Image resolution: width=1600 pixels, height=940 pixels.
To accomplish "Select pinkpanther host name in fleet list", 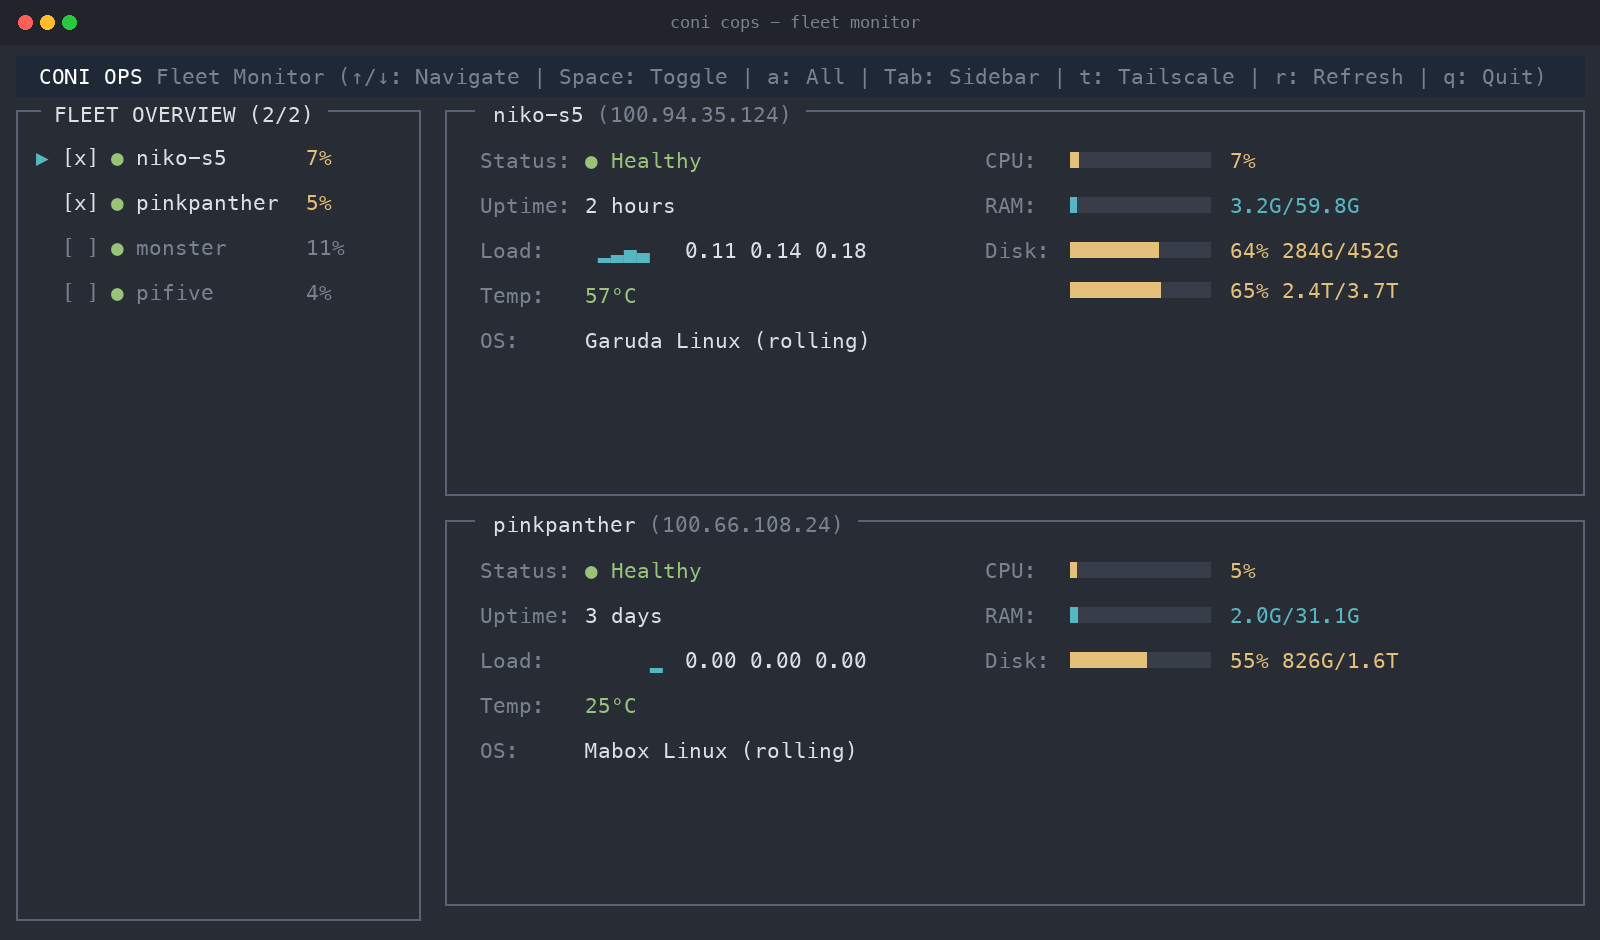I will click(x=207, y=203).
